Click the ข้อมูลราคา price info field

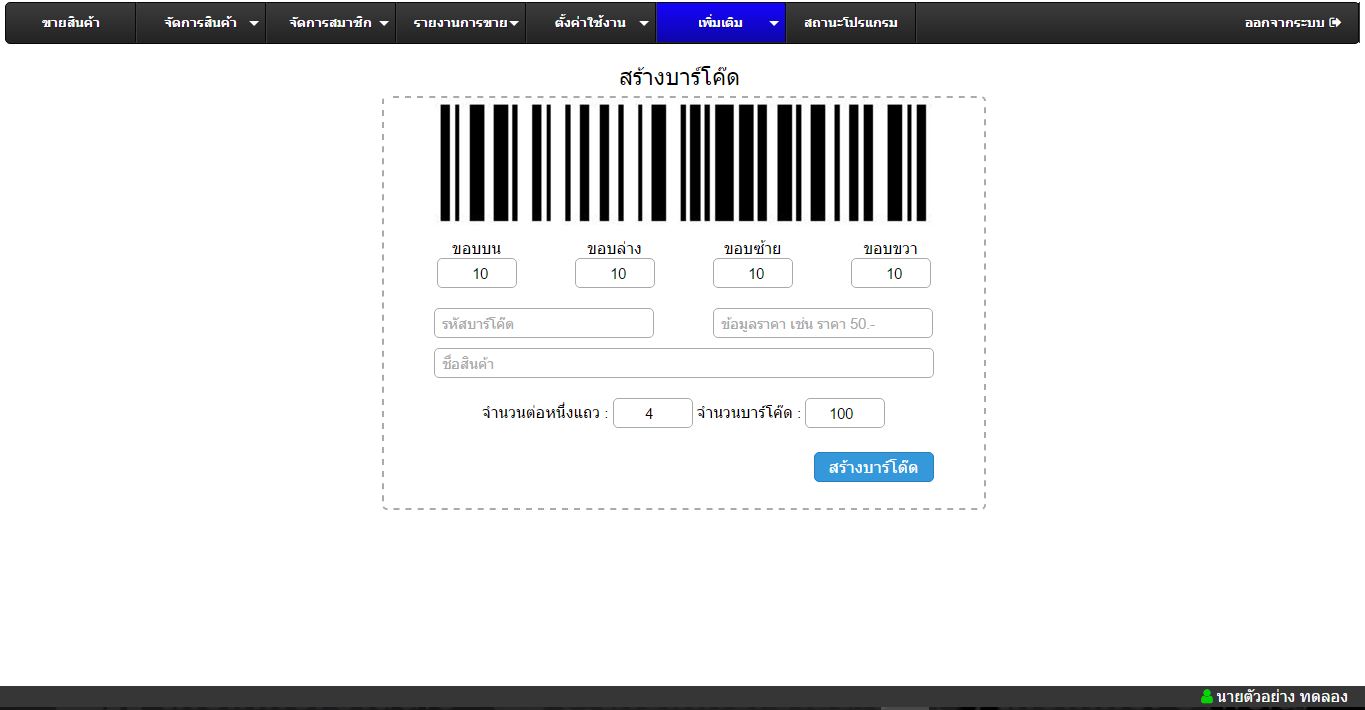823,323
